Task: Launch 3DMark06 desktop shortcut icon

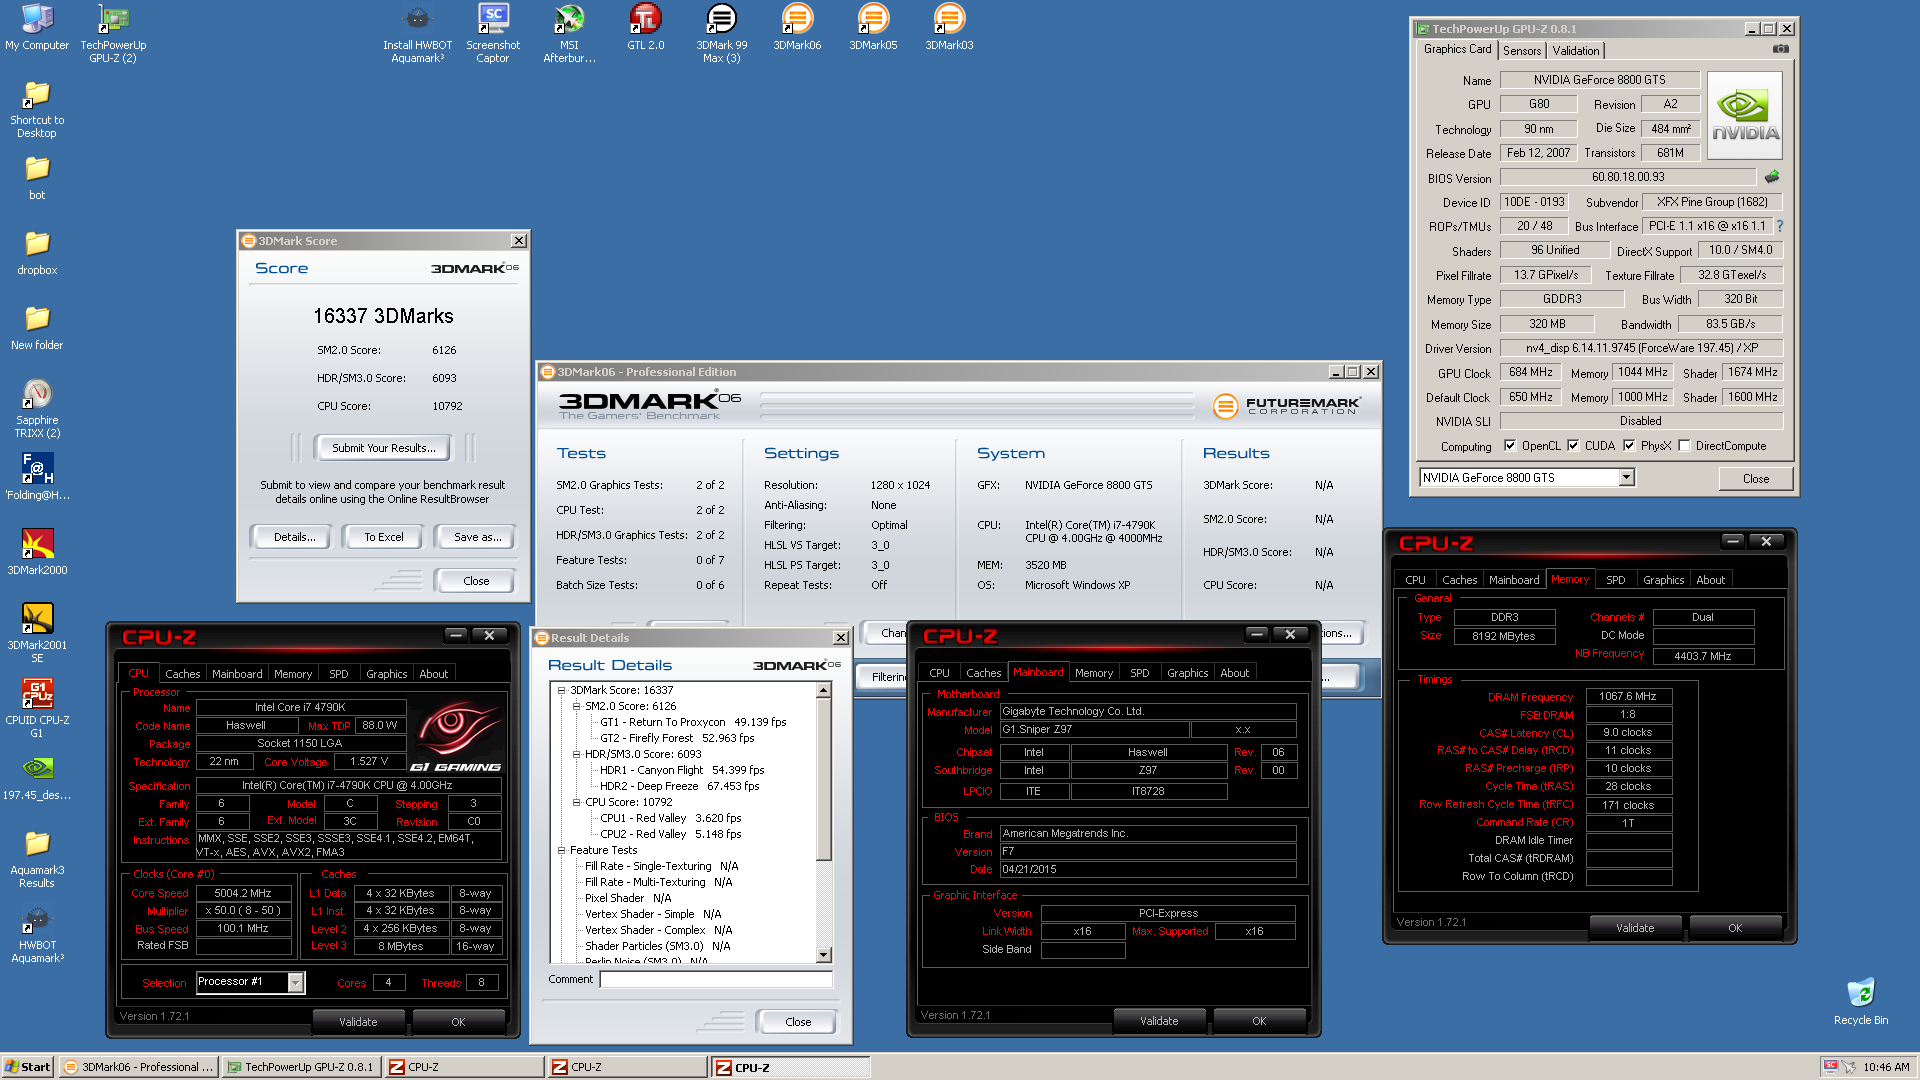Action: [x=797, y=27]
